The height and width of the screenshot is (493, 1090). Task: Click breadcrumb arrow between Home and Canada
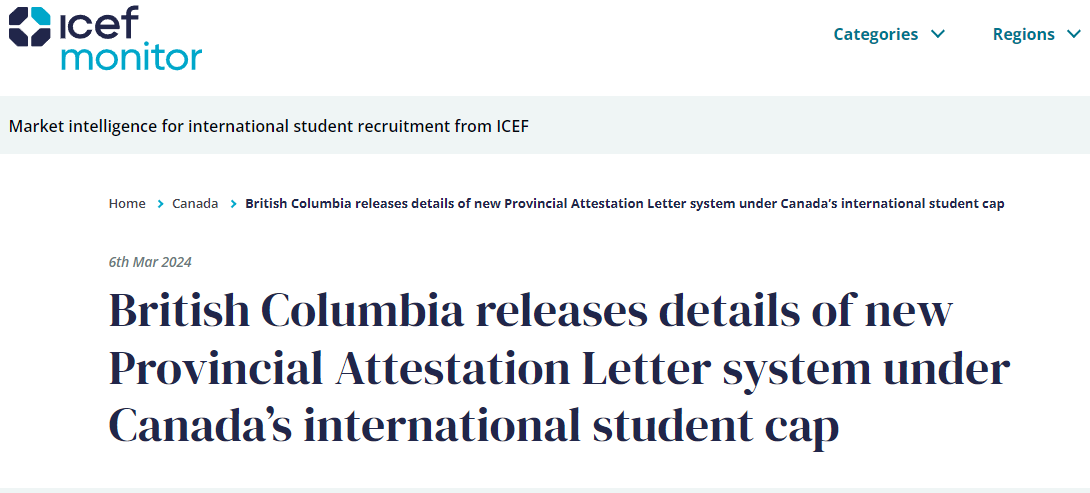point(161,204)
